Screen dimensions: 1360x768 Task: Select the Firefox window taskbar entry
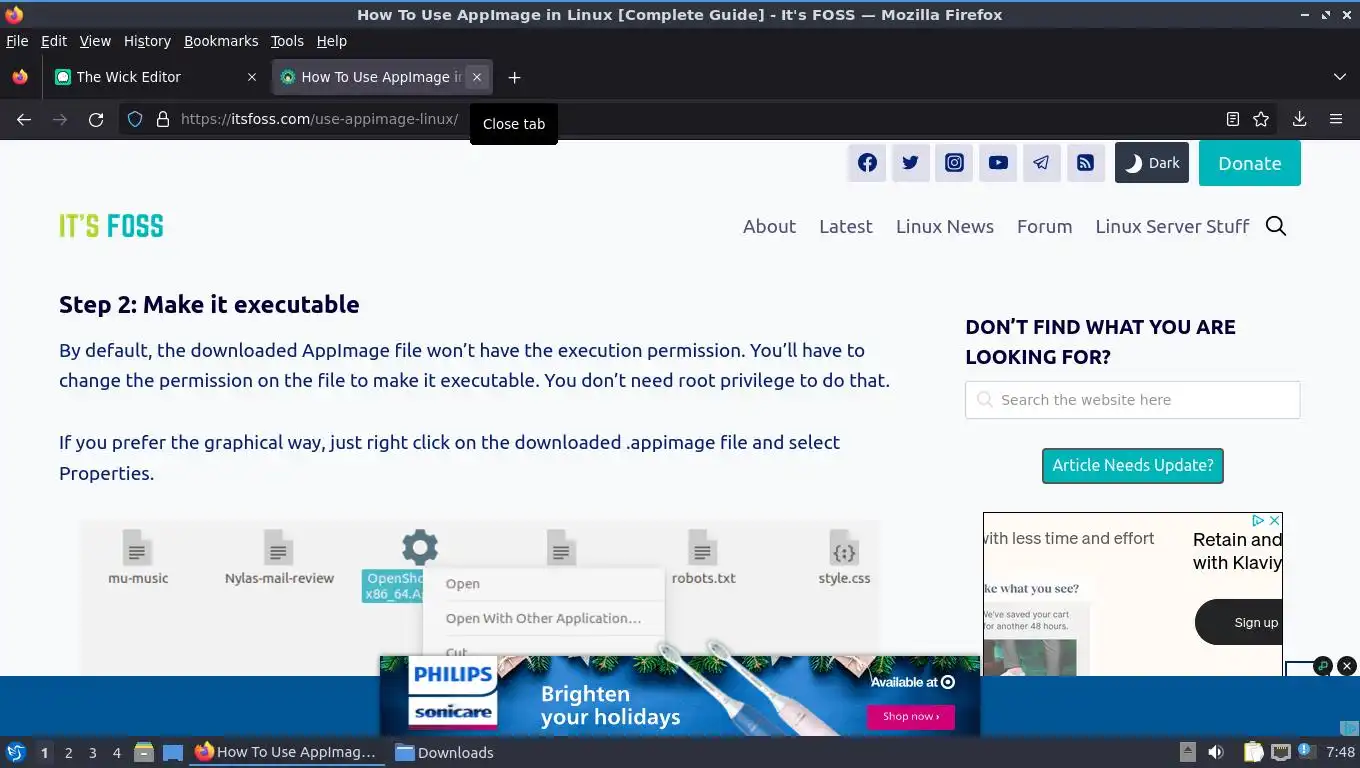tap(287, 752)
